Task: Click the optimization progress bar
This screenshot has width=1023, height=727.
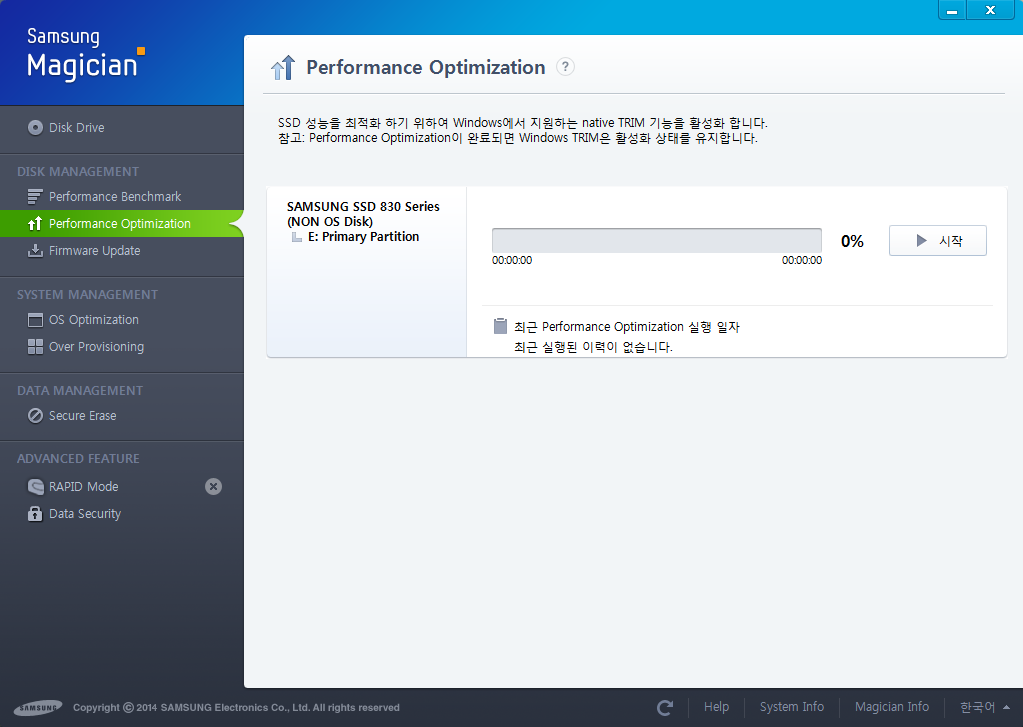Action: [656, 240]
